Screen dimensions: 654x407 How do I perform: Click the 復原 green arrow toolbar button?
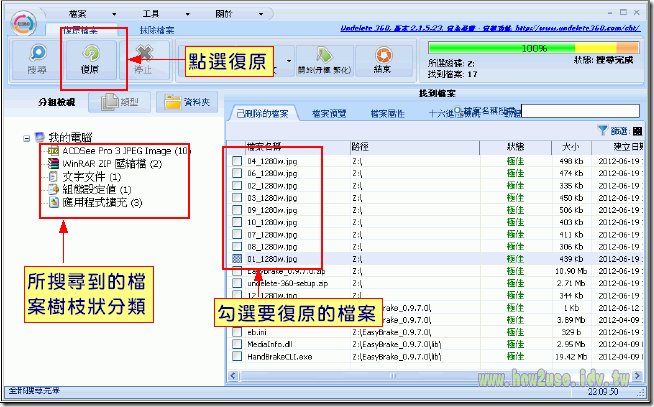[x=91, y=59]
